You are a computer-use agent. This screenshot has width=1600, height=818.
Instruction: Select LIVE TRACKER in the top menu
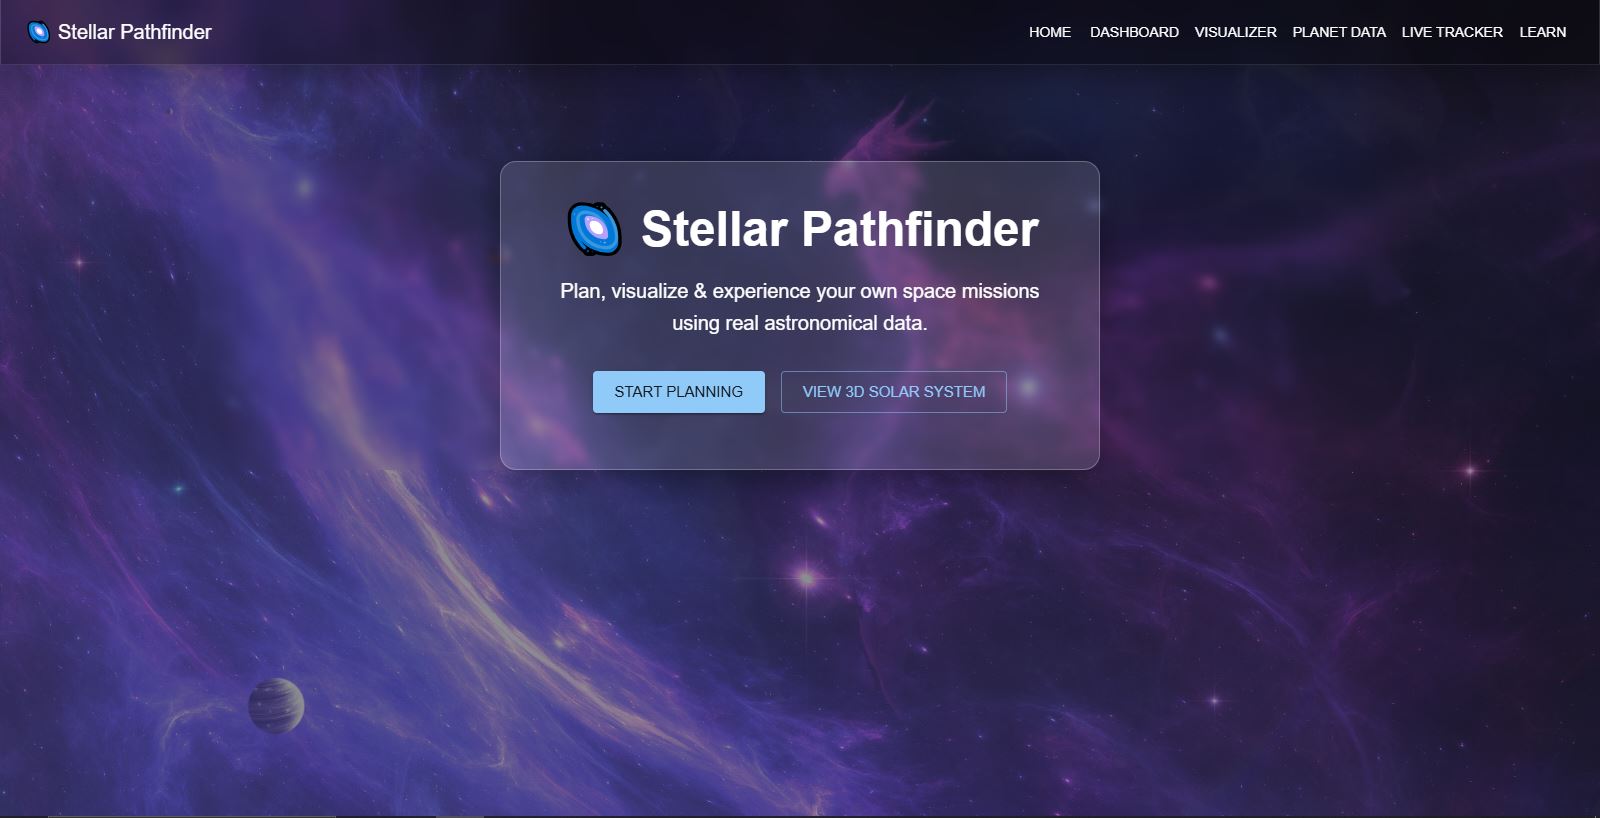1452,32
